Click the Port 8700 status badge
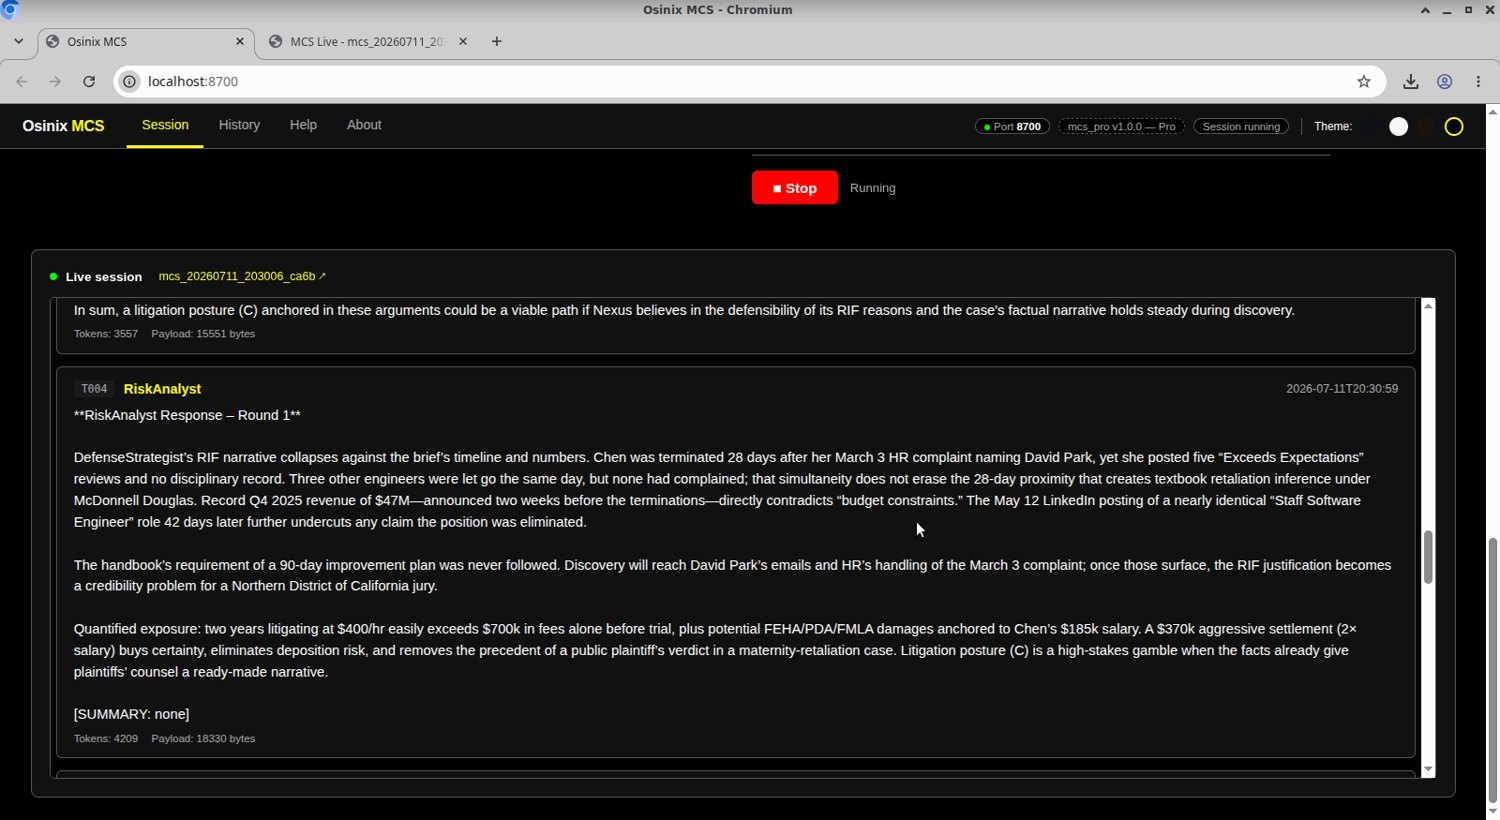The width and height of the screenshot is (1500, 820). click(1012, 126)
